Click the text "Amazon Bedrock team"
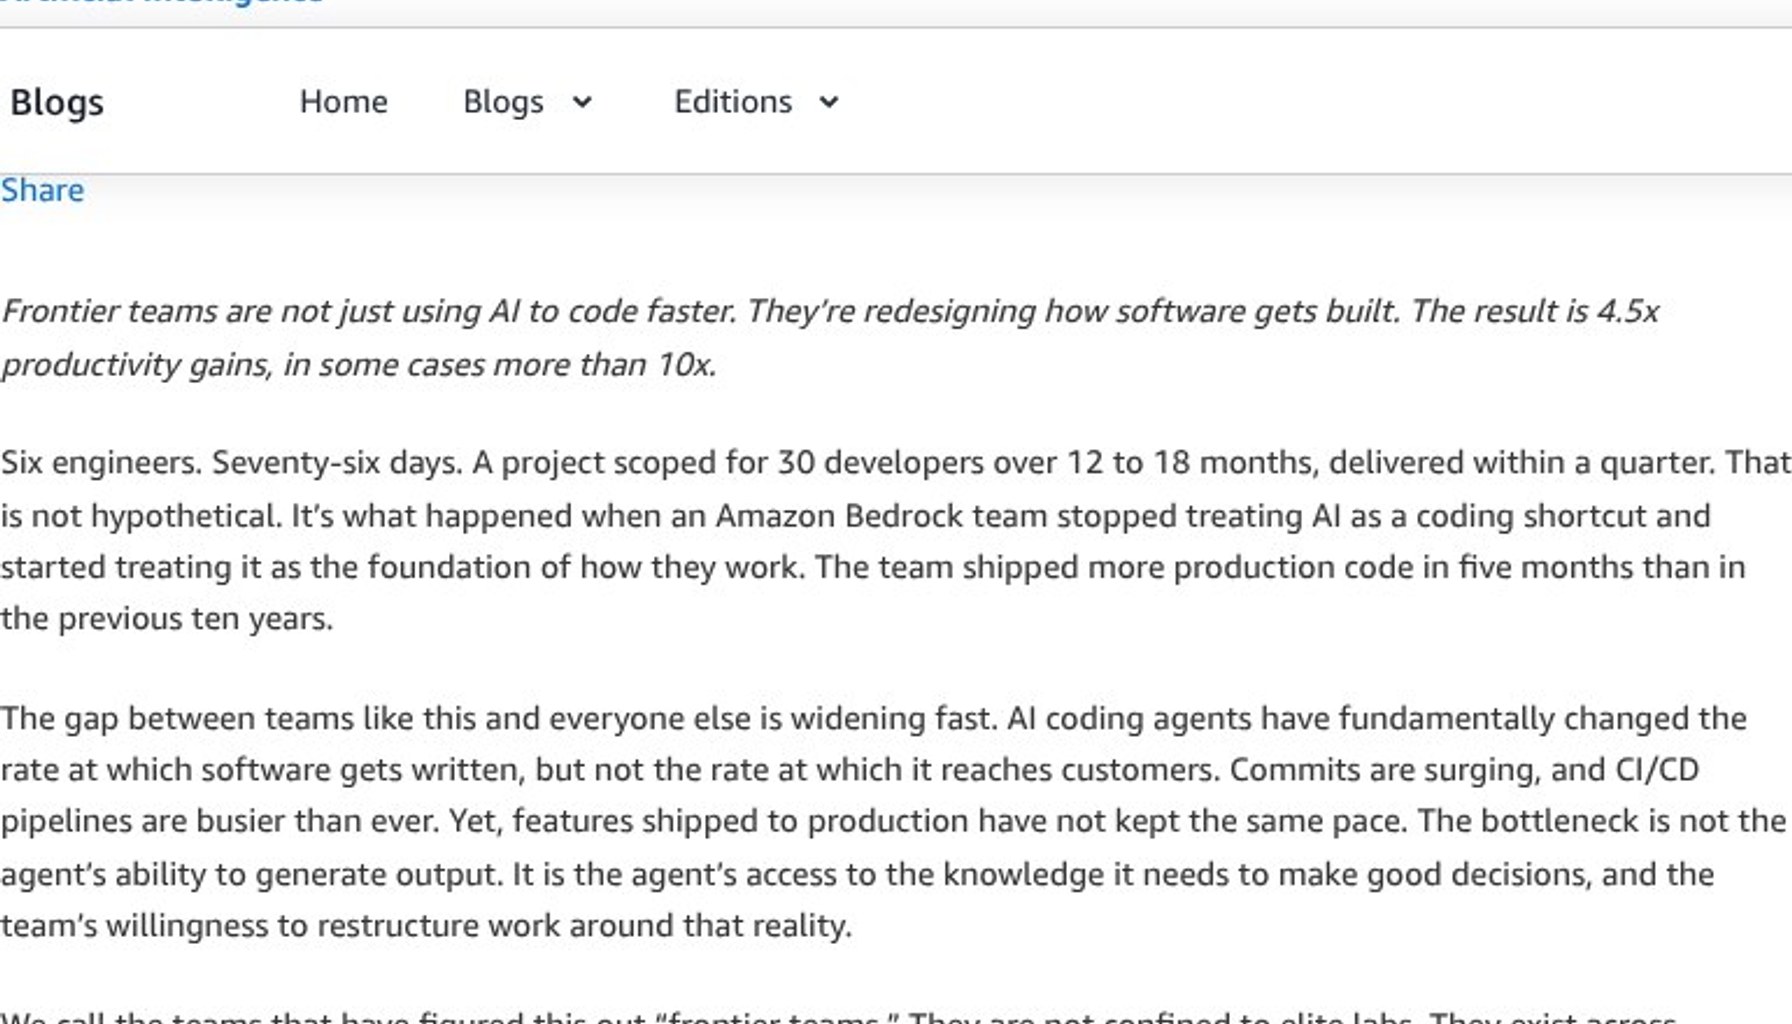1792x1024 pixels. pyautogui.click(x=881, y=515)
